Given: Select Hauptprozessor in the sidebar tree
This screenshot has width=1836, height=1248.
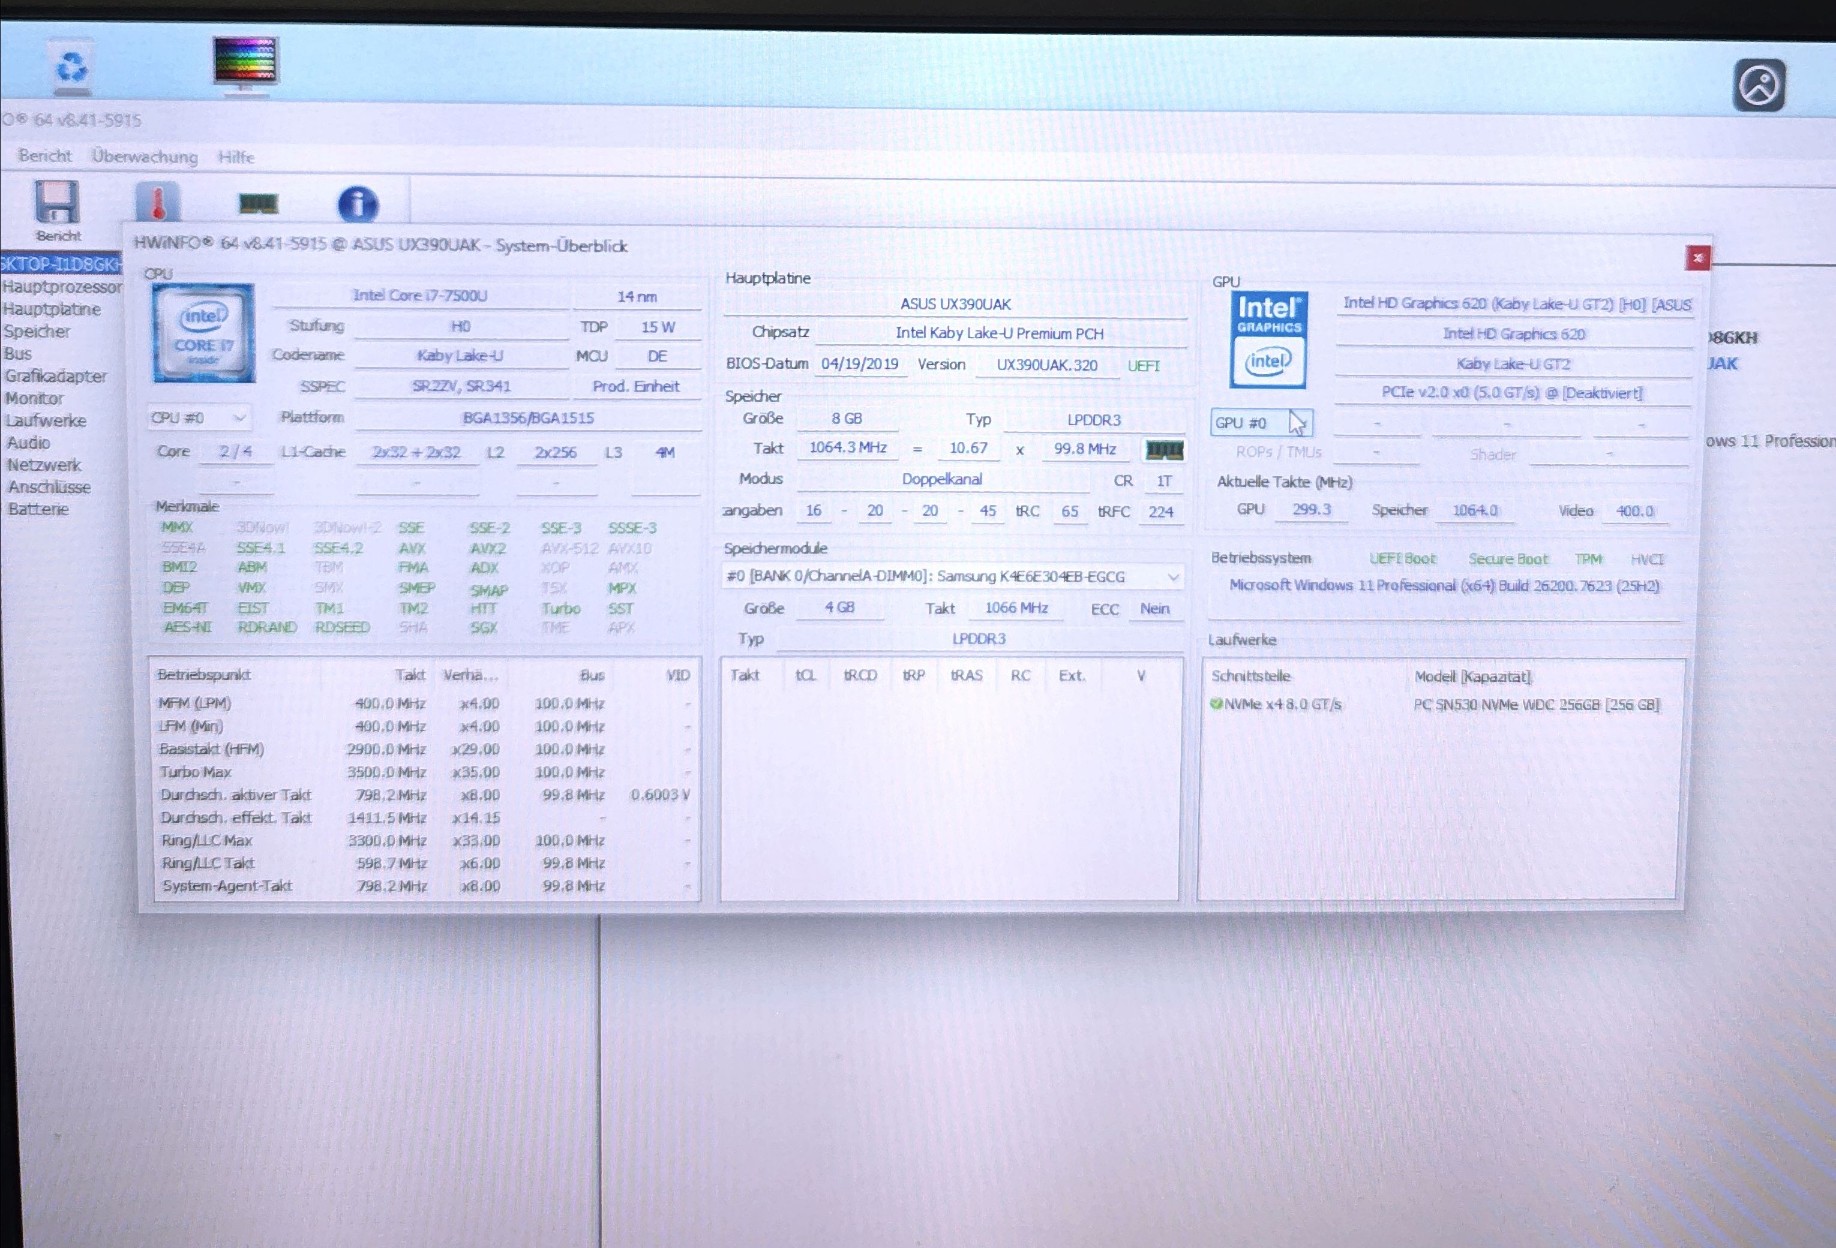Looking at the screenshot, I should (61, 287).
